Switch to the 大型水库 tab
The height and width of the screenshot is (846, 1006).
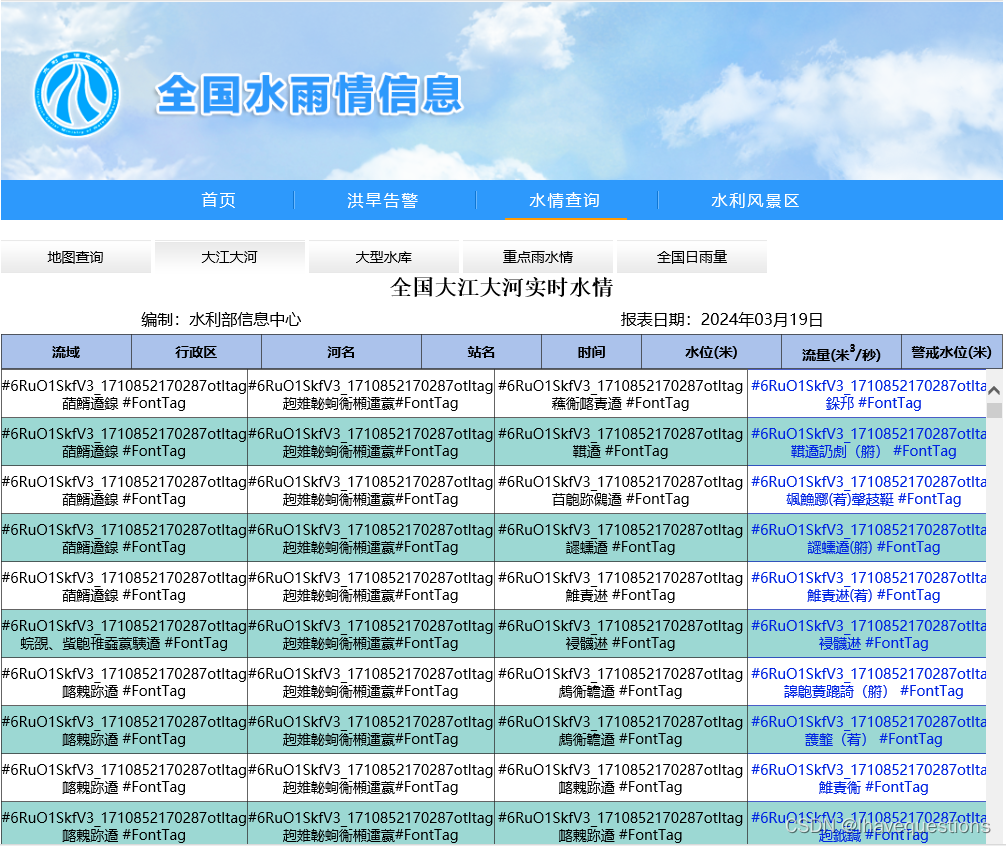[x=384, y=257]
